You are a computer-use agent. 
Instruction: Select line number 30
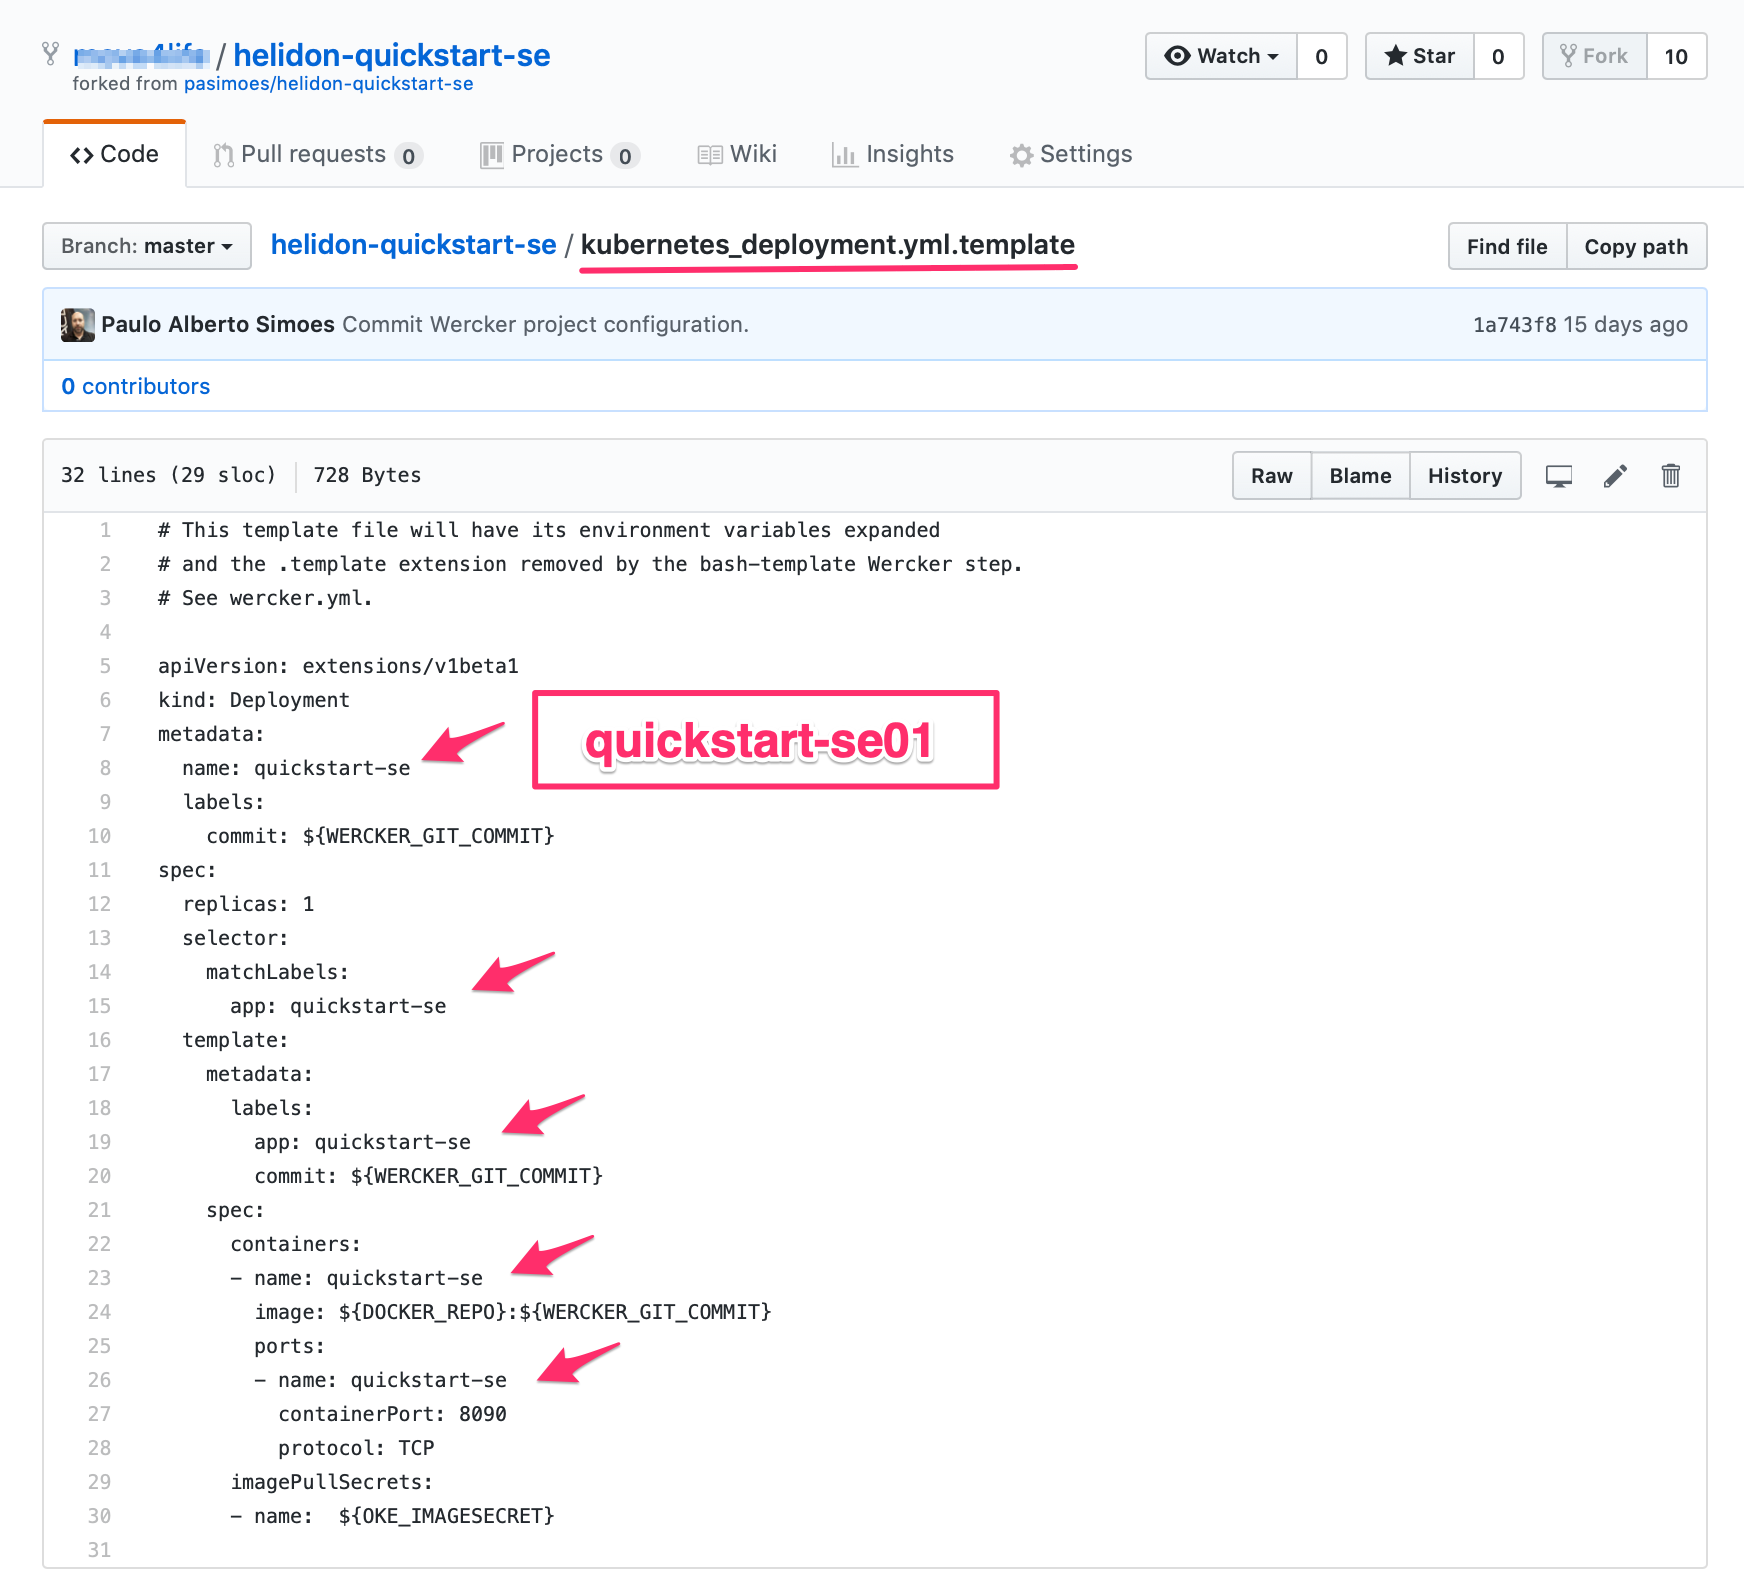click(x=100, y=1516)
